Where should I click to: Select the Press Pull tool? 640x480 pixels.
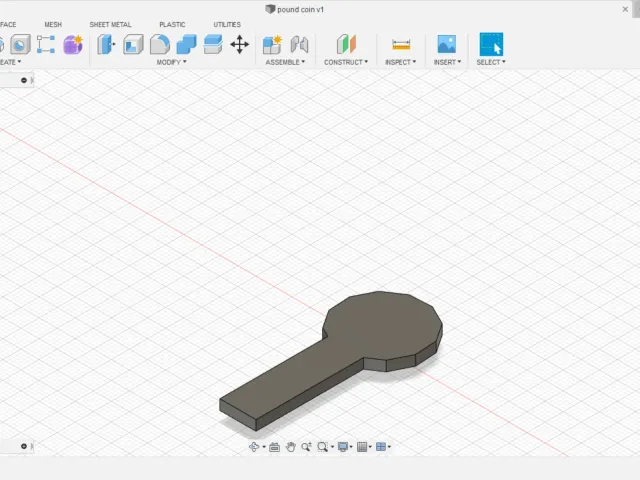point(106,44)
